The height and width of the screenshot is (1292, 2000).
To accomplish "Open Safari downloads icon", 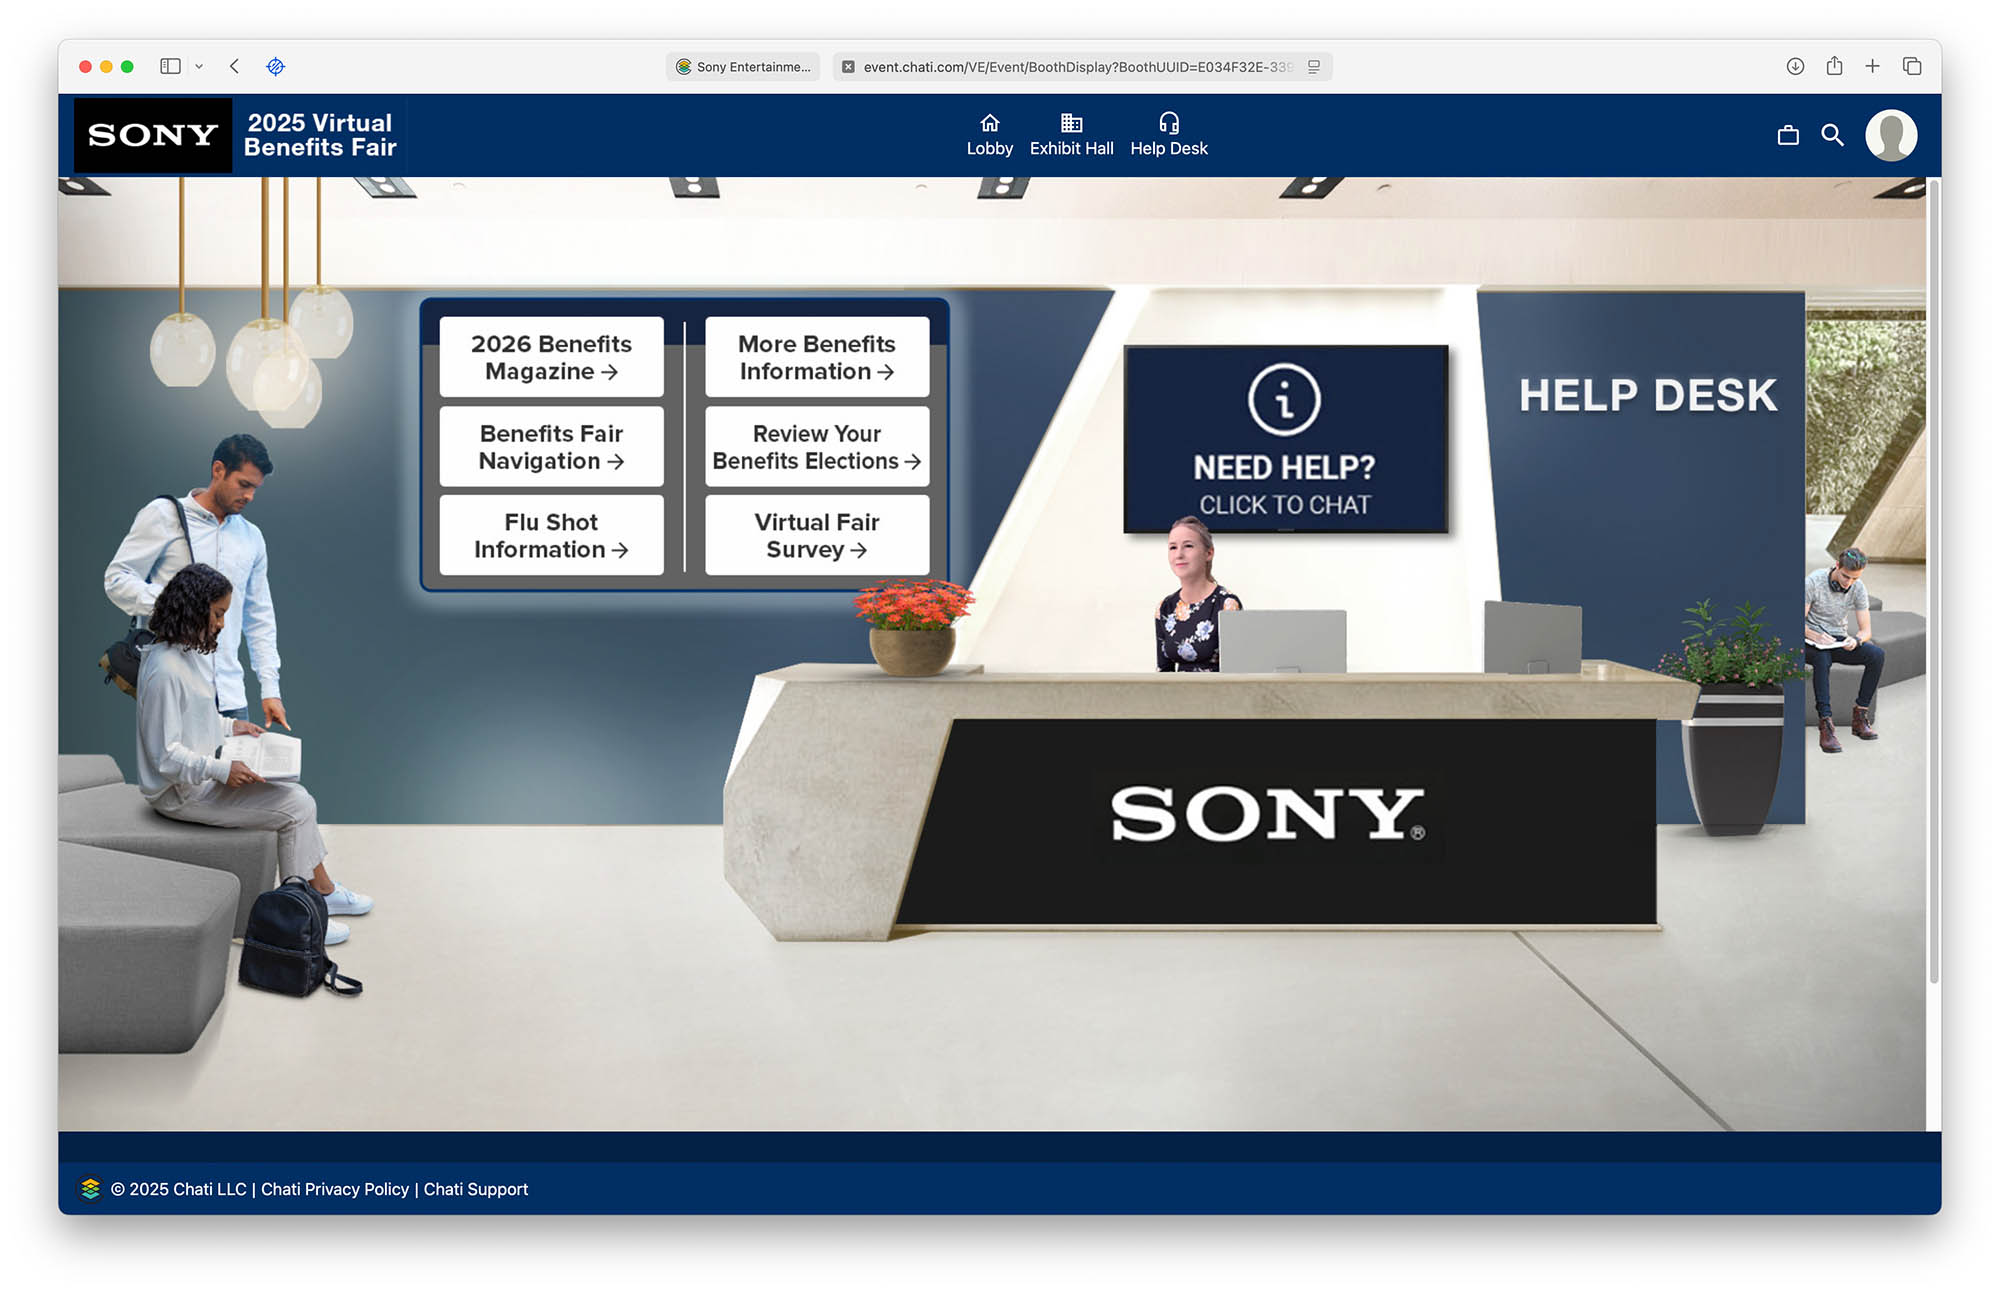I will point(1795,66).
